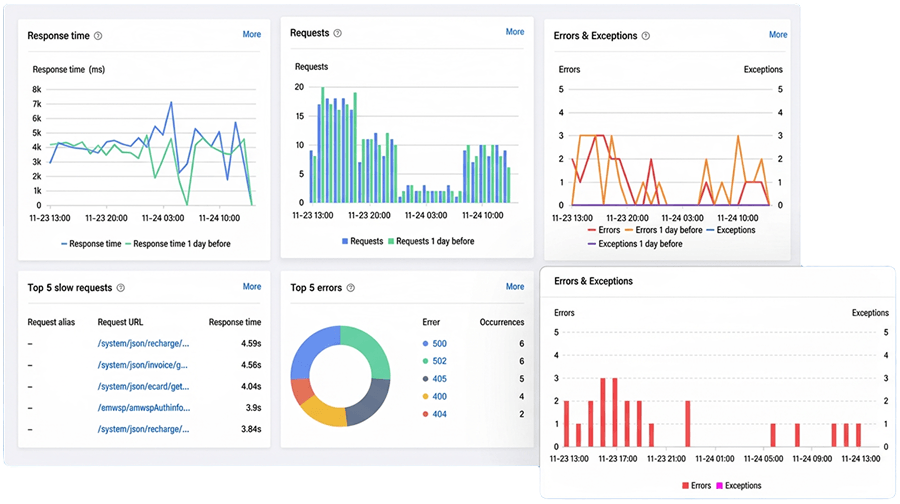Click the Response time (ms) axis title
Image resolution: width=900 pixels, height=504 pixels.
click(68, 69)
